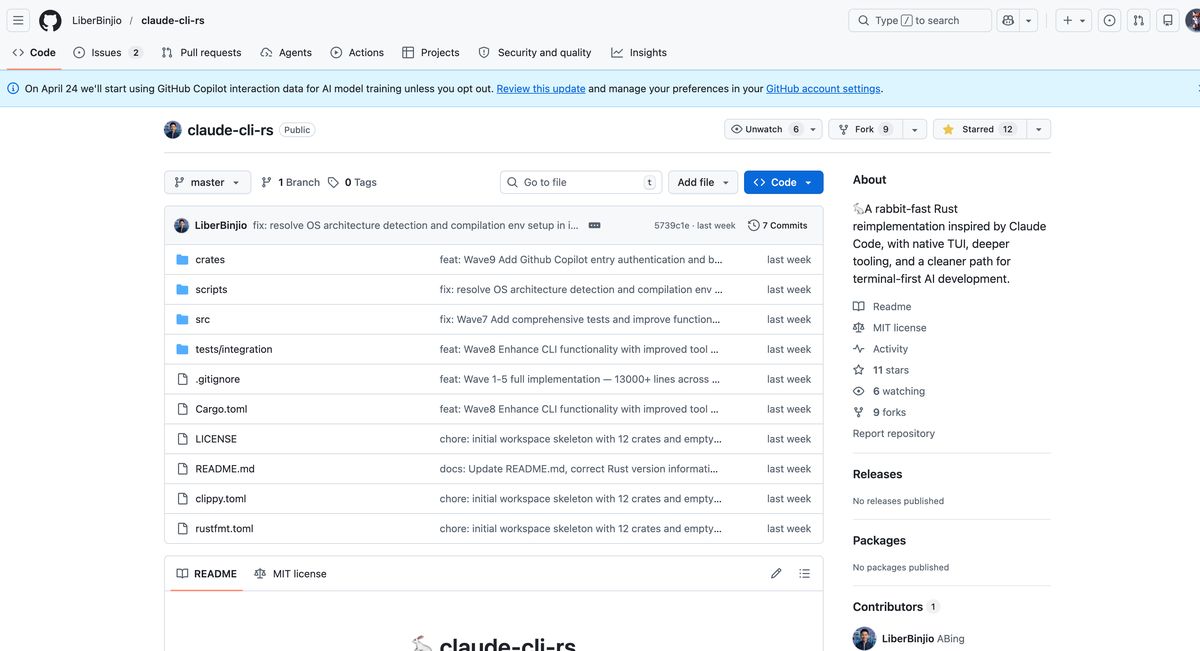
Task: Open the master branch dropdown
Action: coord(207,182)
